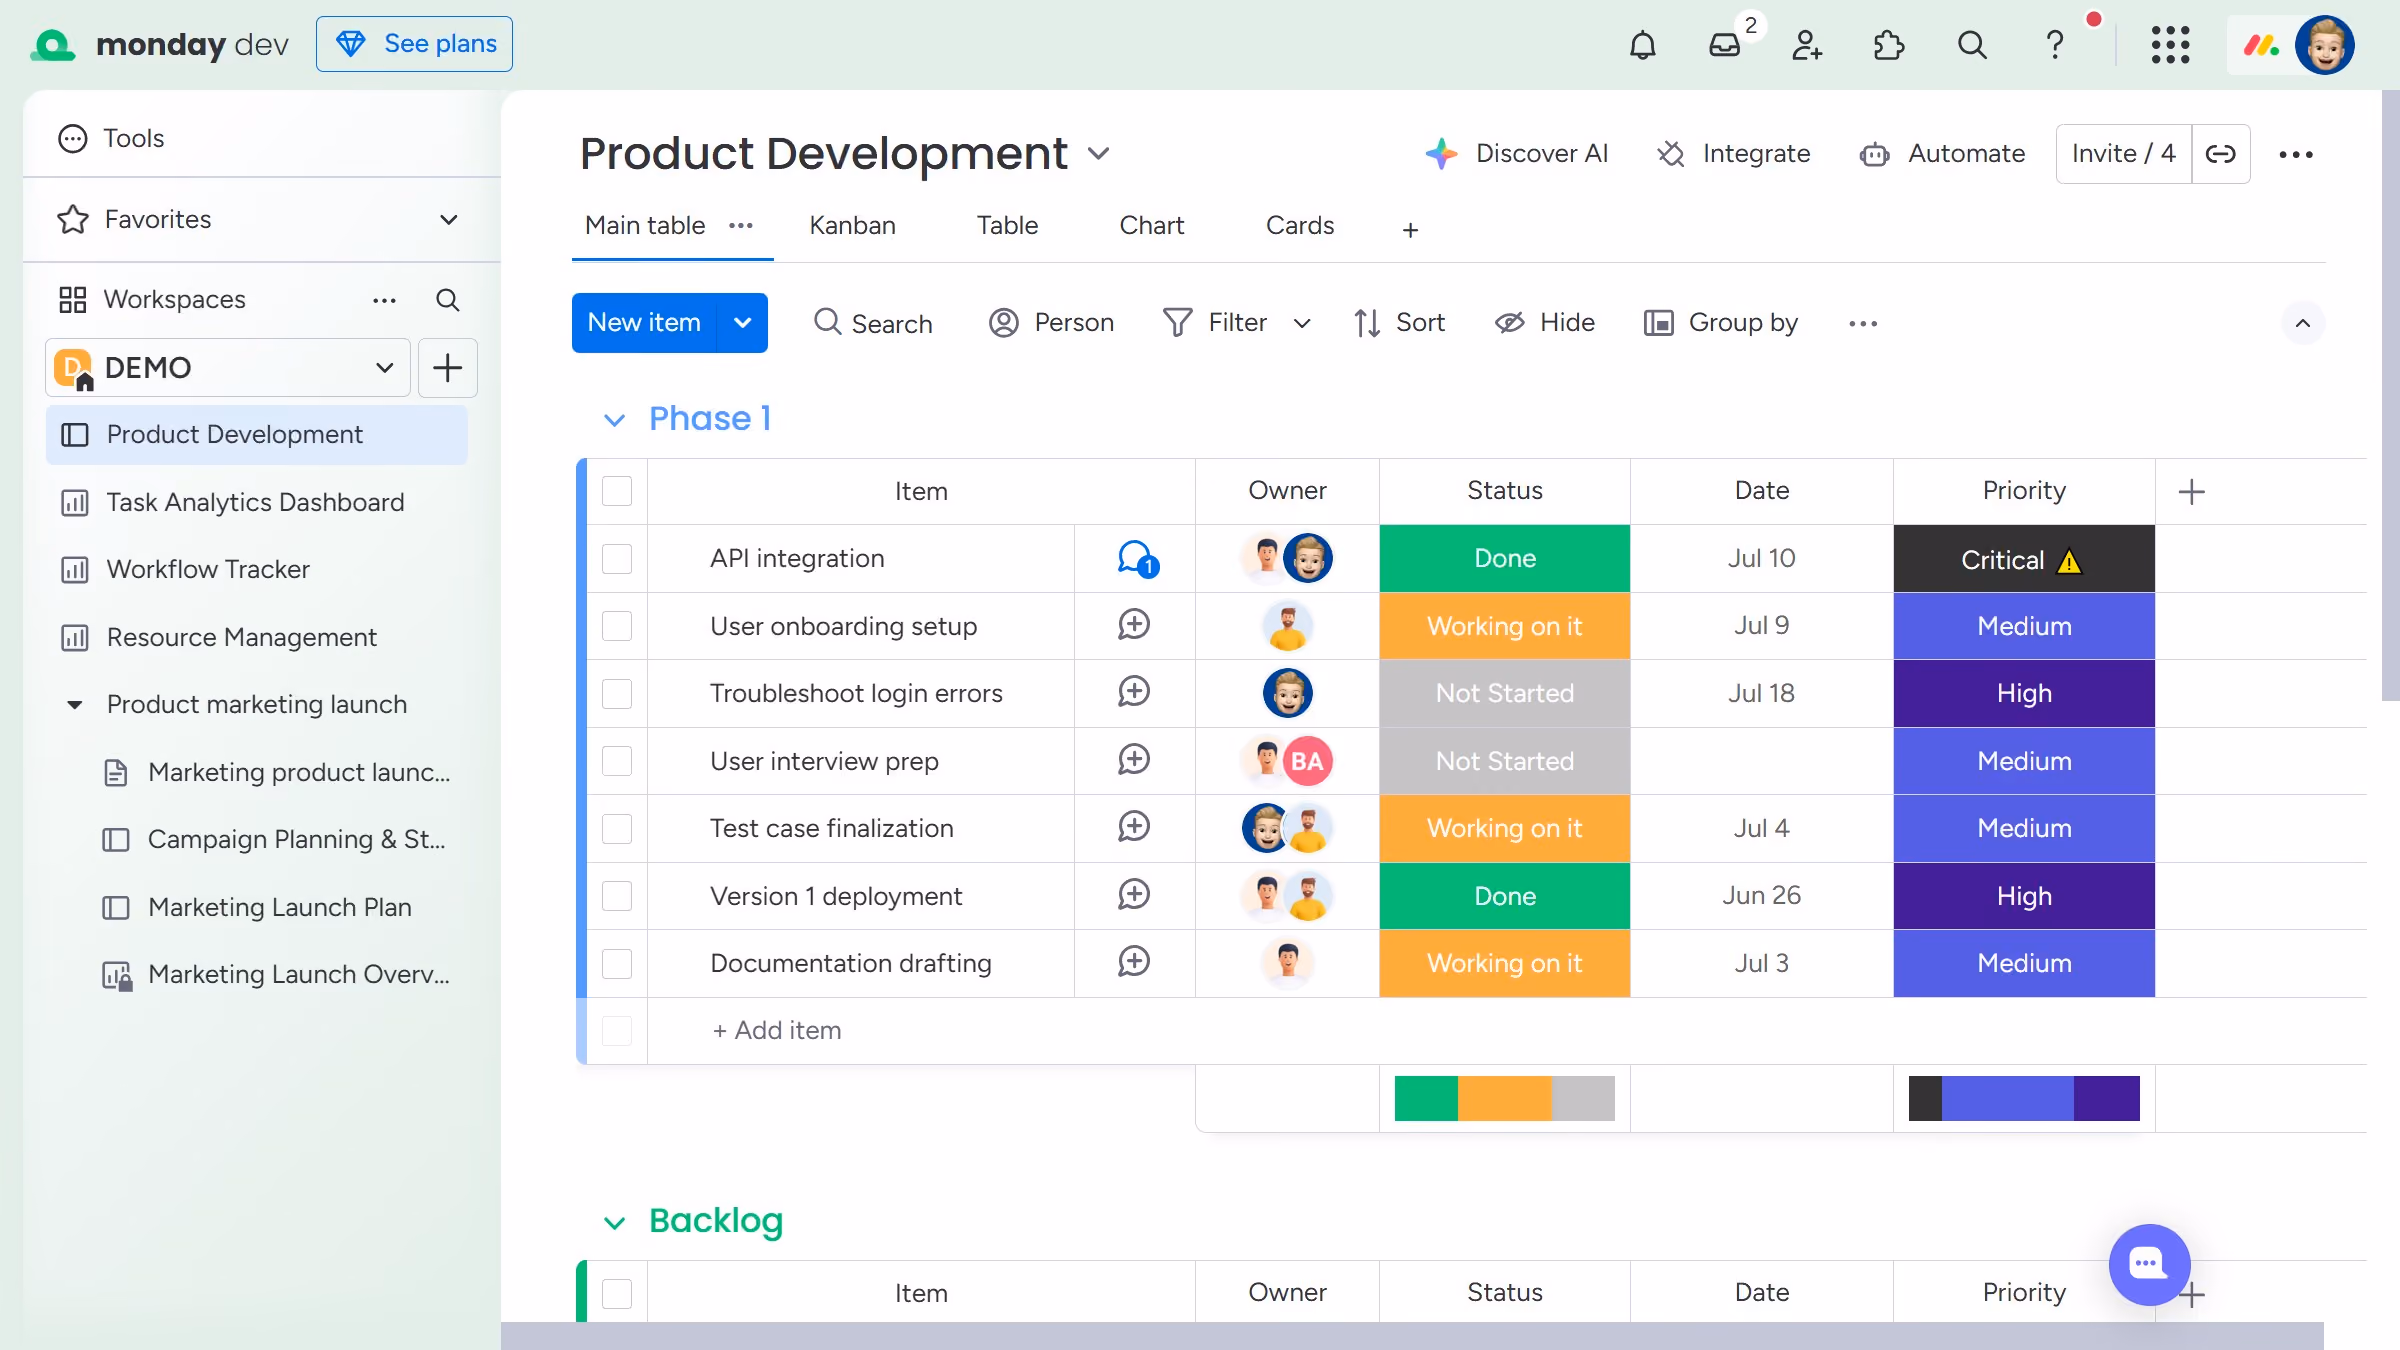Open the notifications bell
Image resolution: width=2400 pixels, height=1350 pixels.
click(1642, 45)
